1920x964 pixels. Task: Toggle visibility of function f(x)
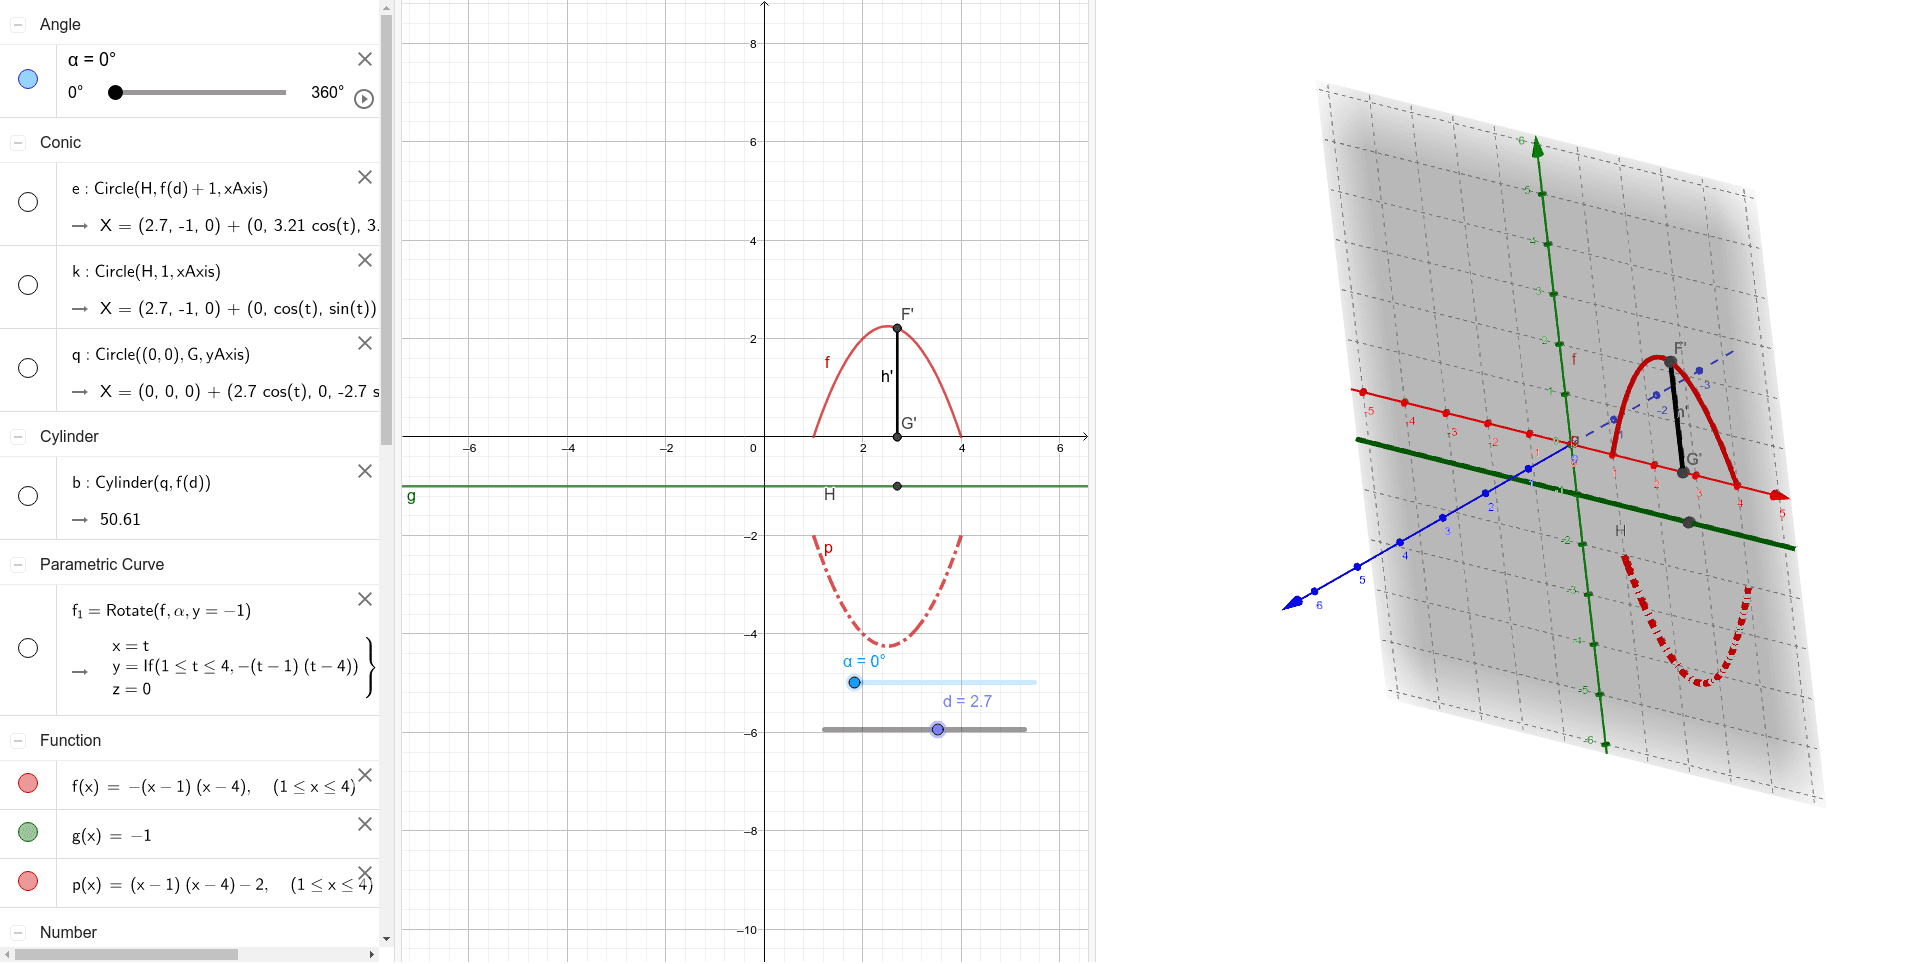pos(28,783)
